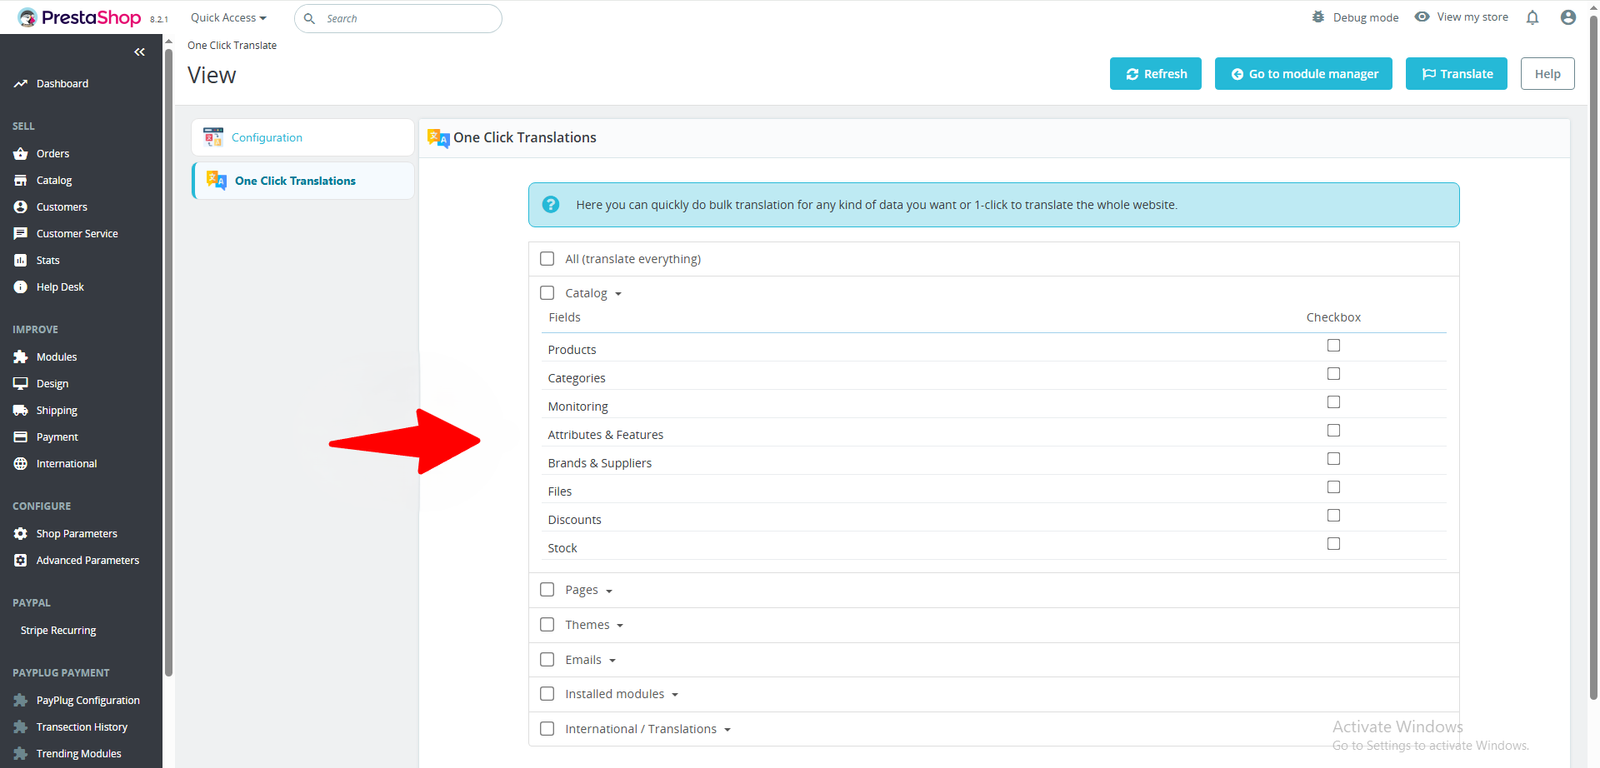Click the notifications bell icon

click(1532, 17)
